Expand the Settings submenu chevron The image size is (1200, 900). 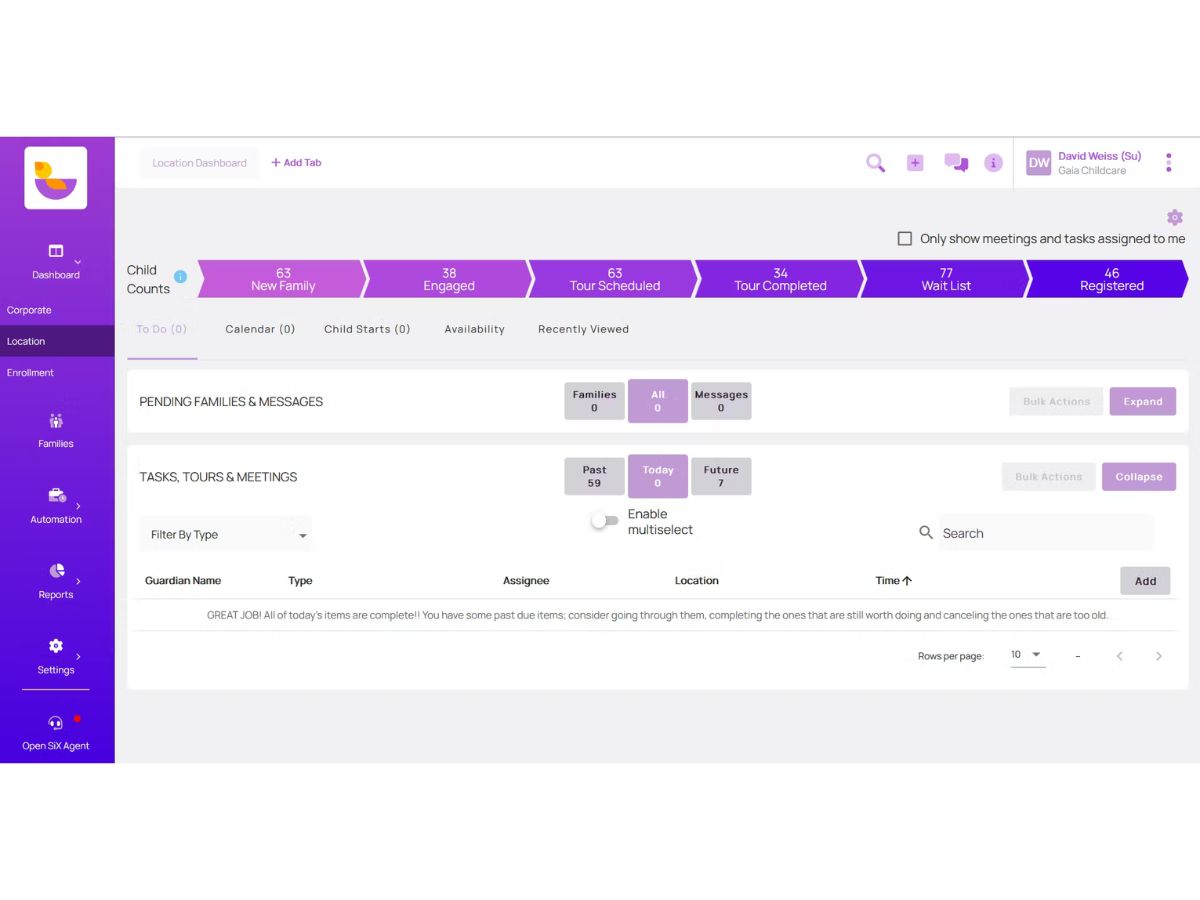pos(78,656)
